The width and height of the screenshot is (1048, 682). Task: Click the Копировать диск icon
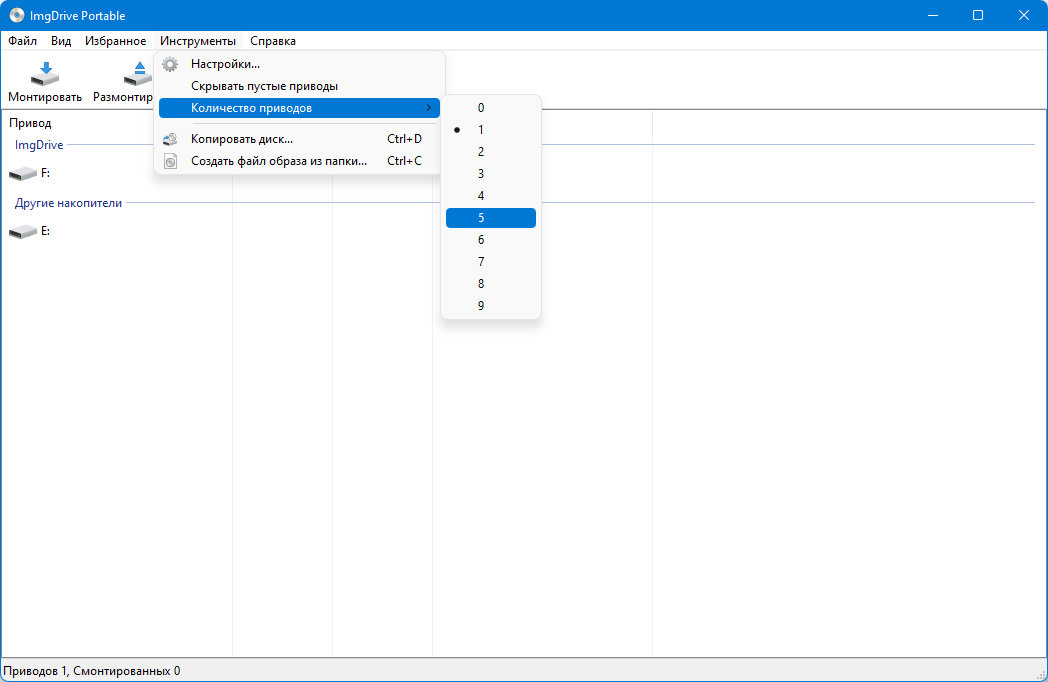pyautogui.click(x=170, y=139)
